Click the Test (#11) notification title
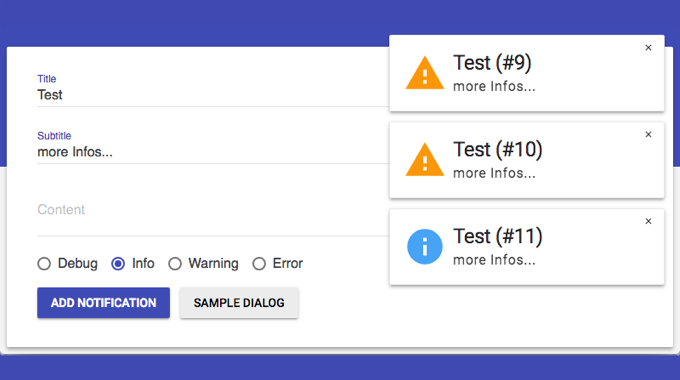680x380 pixels. click(498, 236)
